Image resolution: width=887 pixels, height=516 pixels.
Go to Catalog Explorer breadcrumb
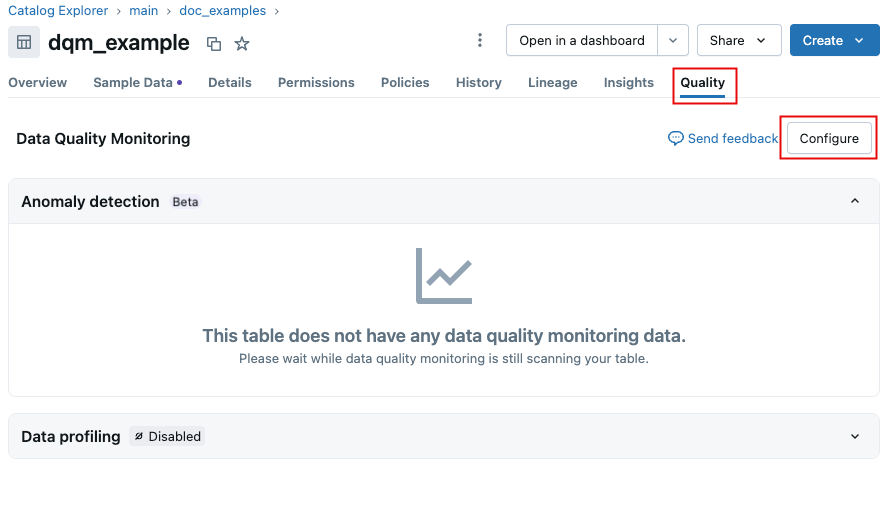(x=58, y=11)
